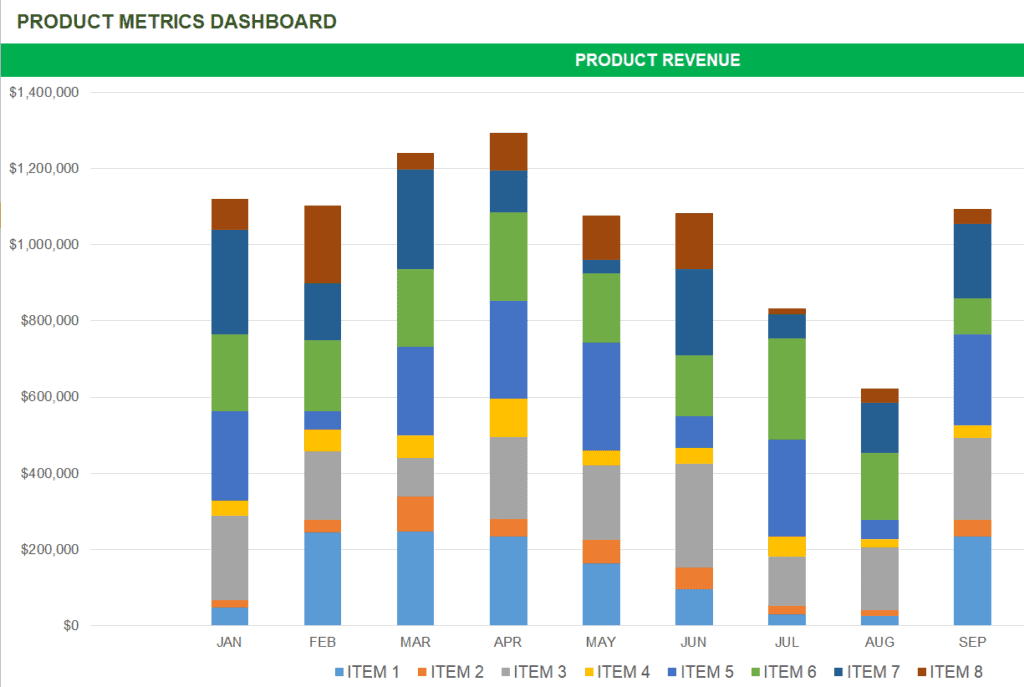Screen dimensions: 1024x687
Task: Click the ITEM 1 segment in MAR bar
Action: [415, 579]
